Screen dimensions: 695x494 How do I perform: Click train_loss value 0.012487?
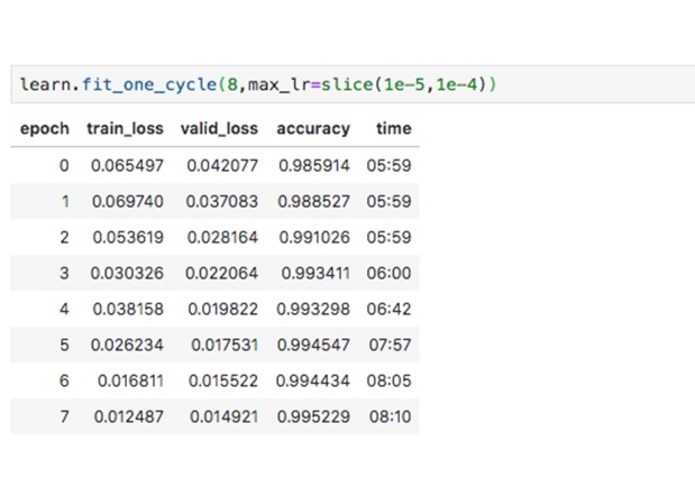click(129, 417)
